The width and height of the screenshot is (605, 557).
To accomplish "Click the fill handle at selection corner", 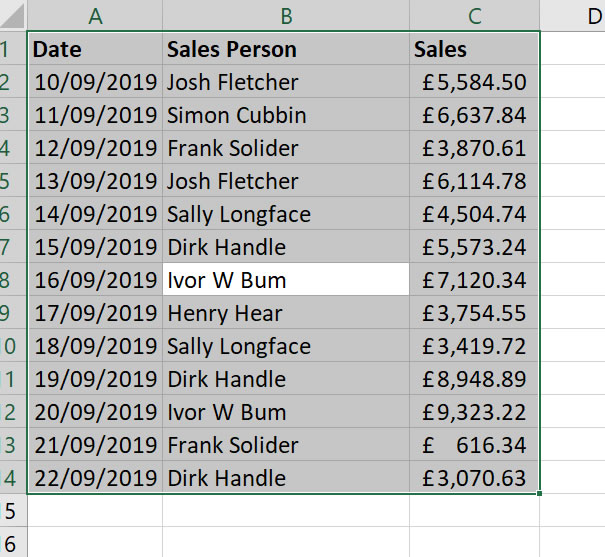I will (540, 493).
